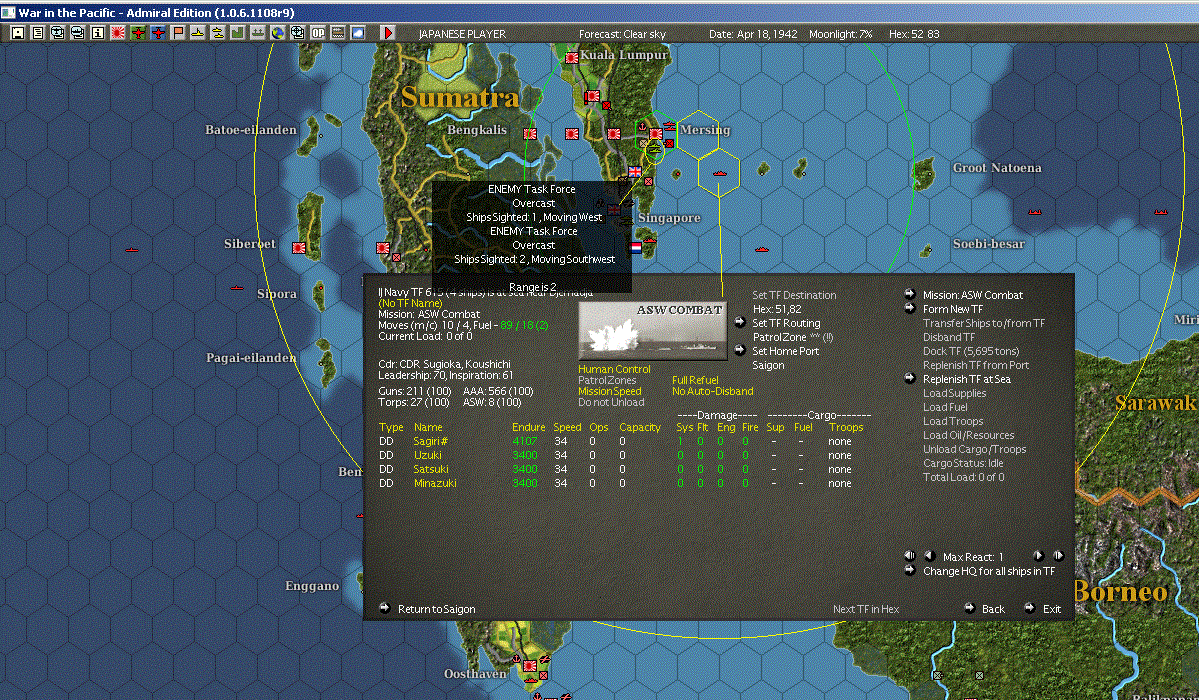
Task: Click the OP toolbar icon
Action: (x=317, y=33)
